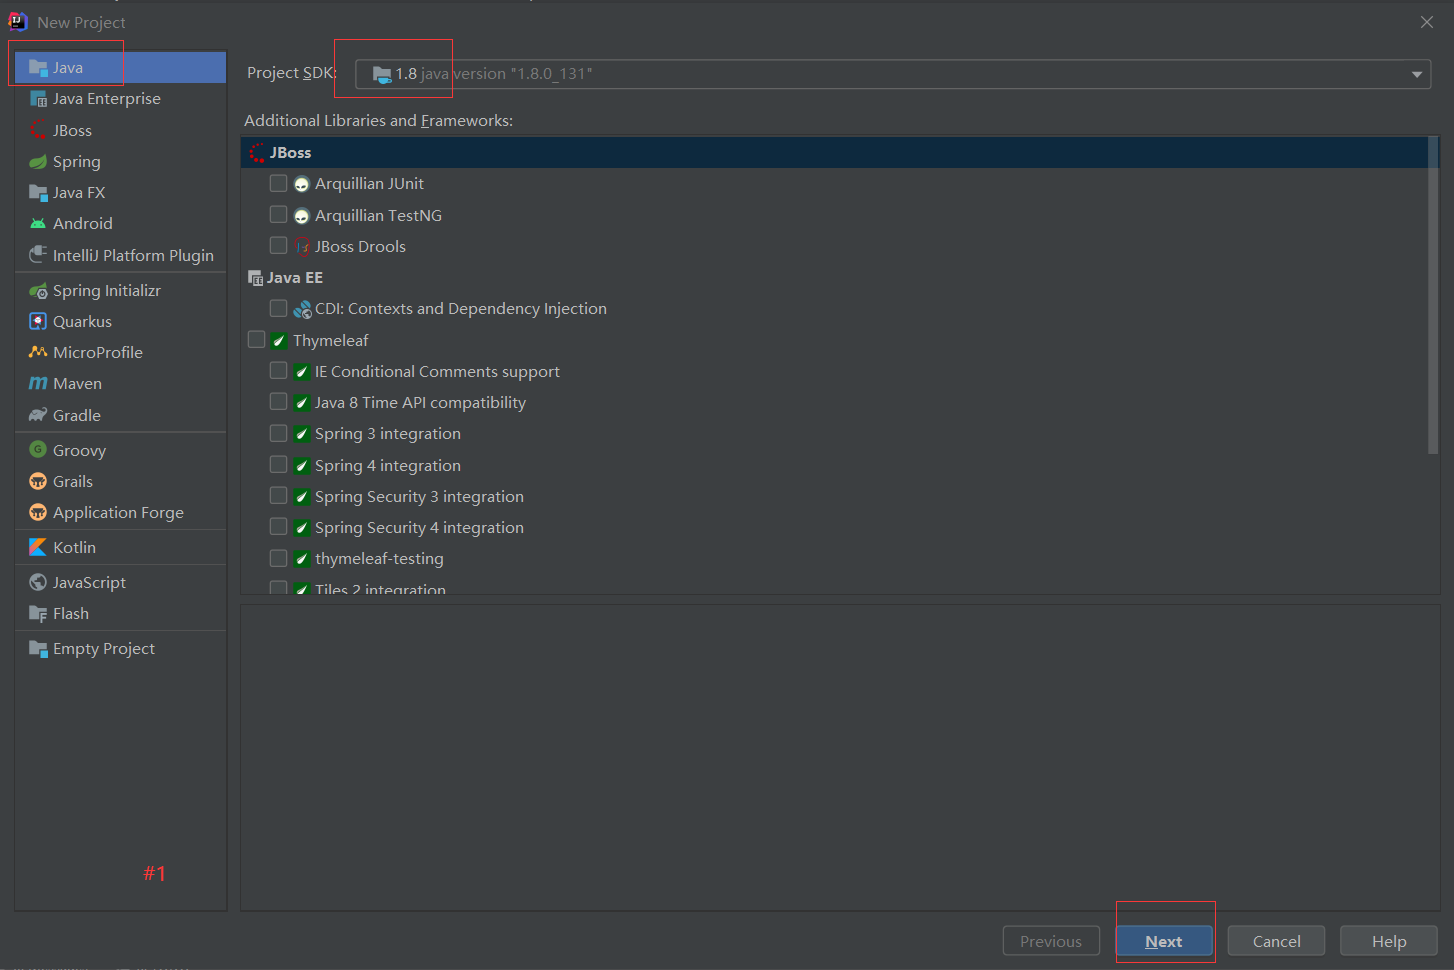The width and height of the screenshot is (1454, 970).
Task: Tick IE Conditional Comments support checkbox
Action: tap(279, 370)
